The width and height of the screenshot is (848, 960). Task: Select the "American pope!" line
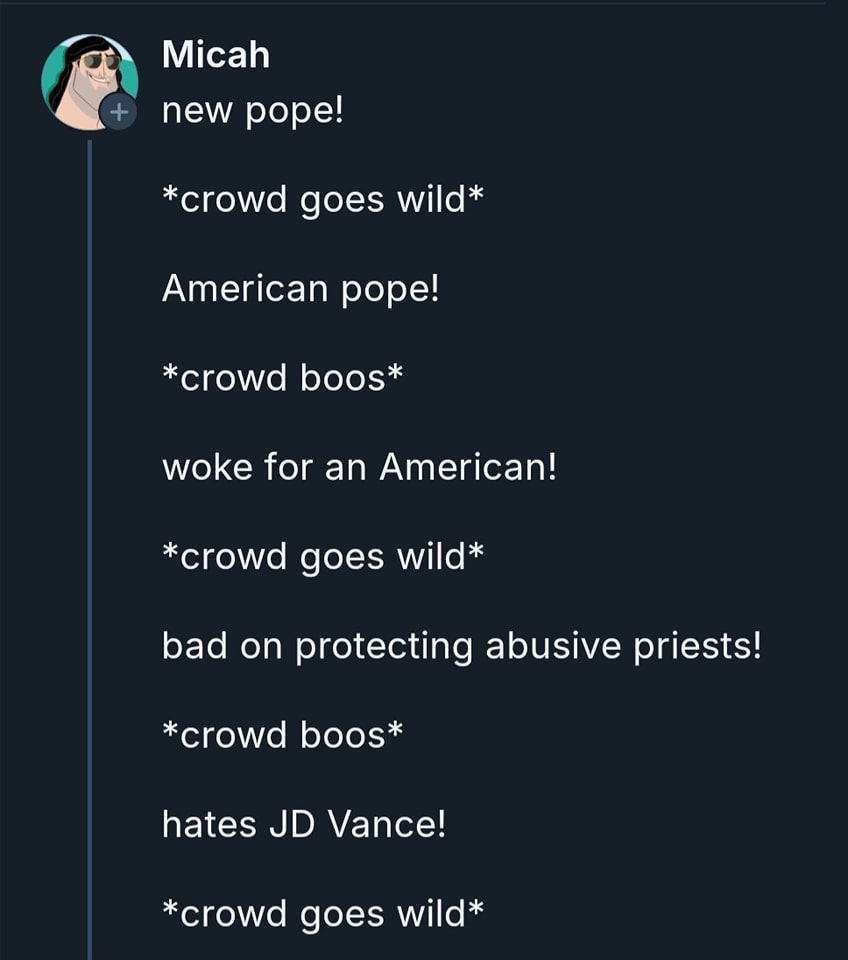click(x=300, y=289)
